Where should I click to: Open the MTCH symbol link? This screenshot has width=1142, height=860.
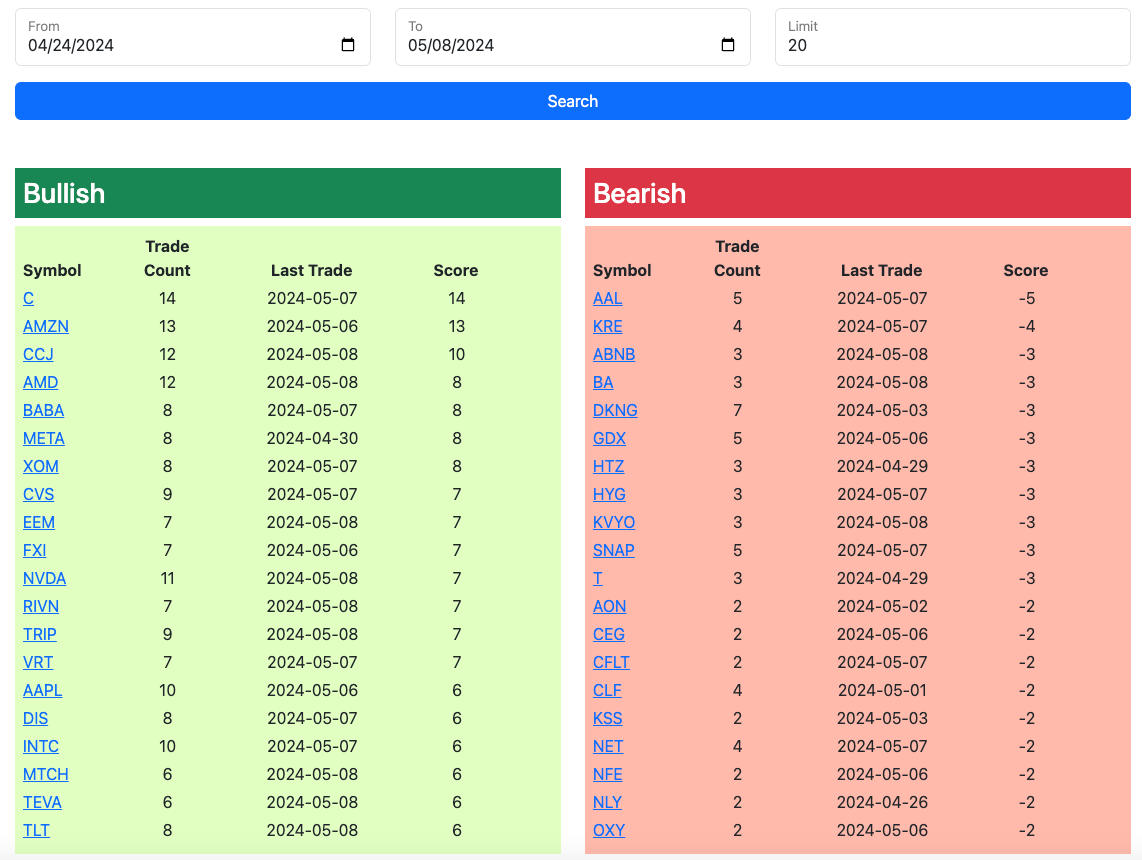pyautogui.click(x=45, y=775)
